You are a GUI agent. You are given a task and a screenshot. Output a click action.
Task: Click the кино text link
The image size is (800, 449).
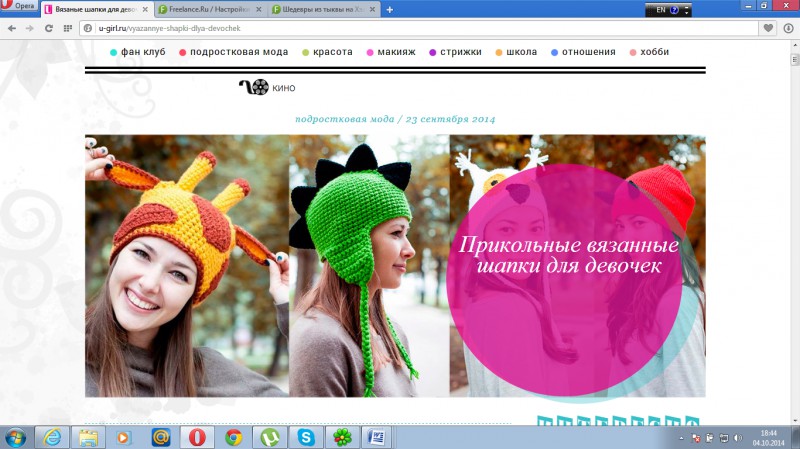pyautogui.click(x=284, y=88)
